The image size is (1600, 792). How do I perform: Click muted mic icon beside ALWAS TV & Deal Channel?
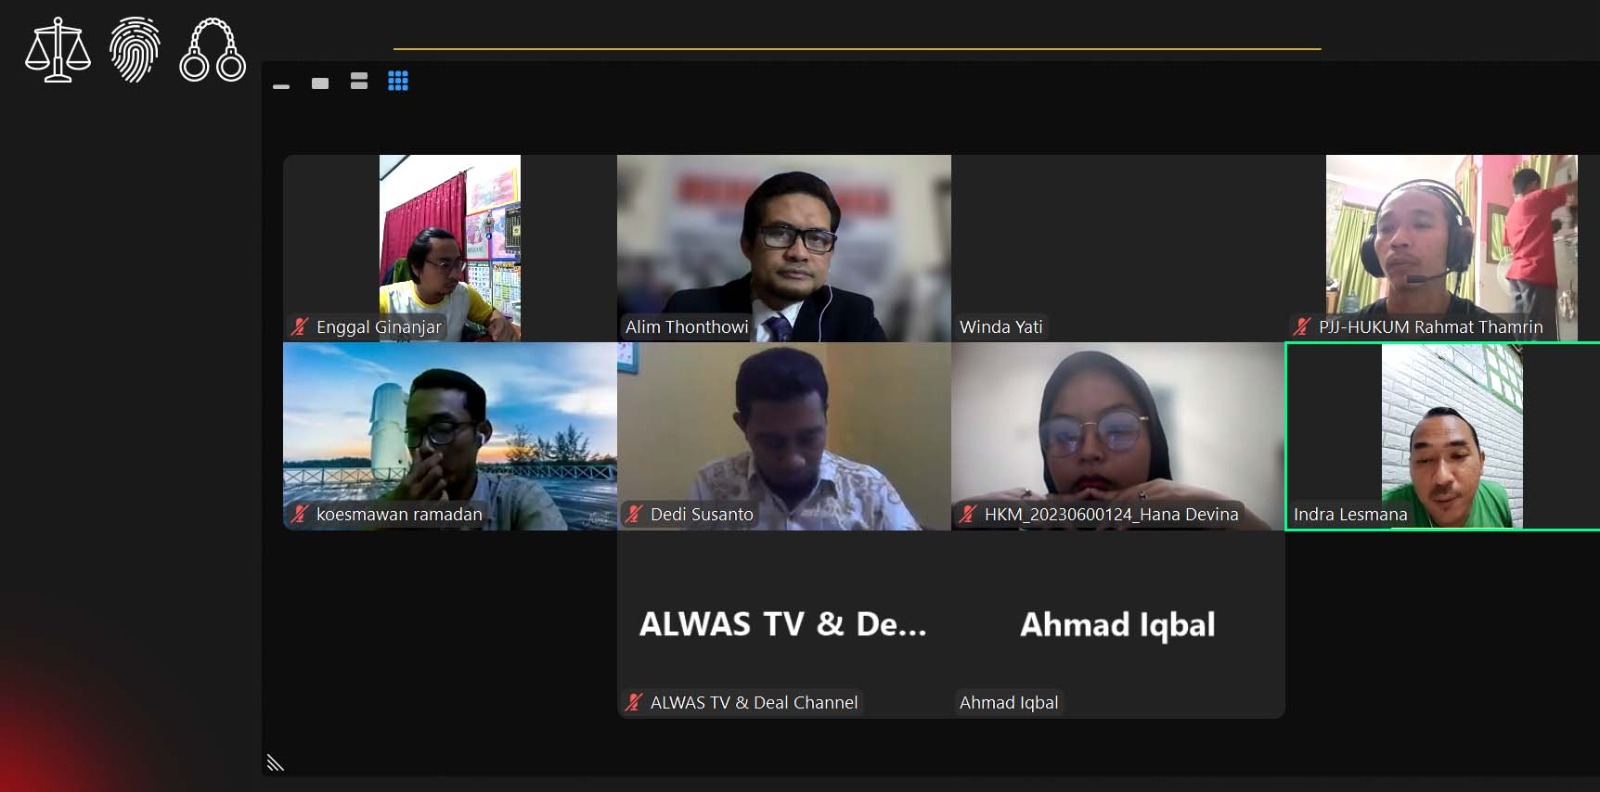pyautogui.click(x=633, y=702)
